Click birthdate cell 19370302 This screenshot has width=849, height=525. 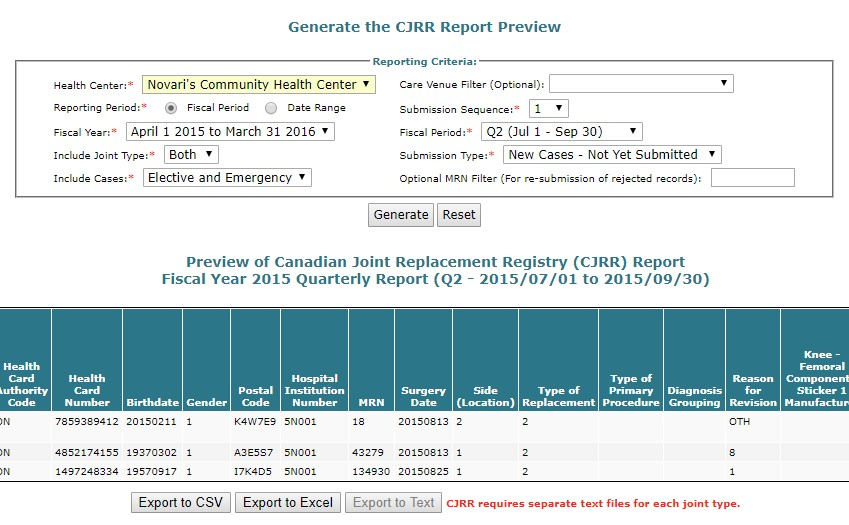pos(152,452)
